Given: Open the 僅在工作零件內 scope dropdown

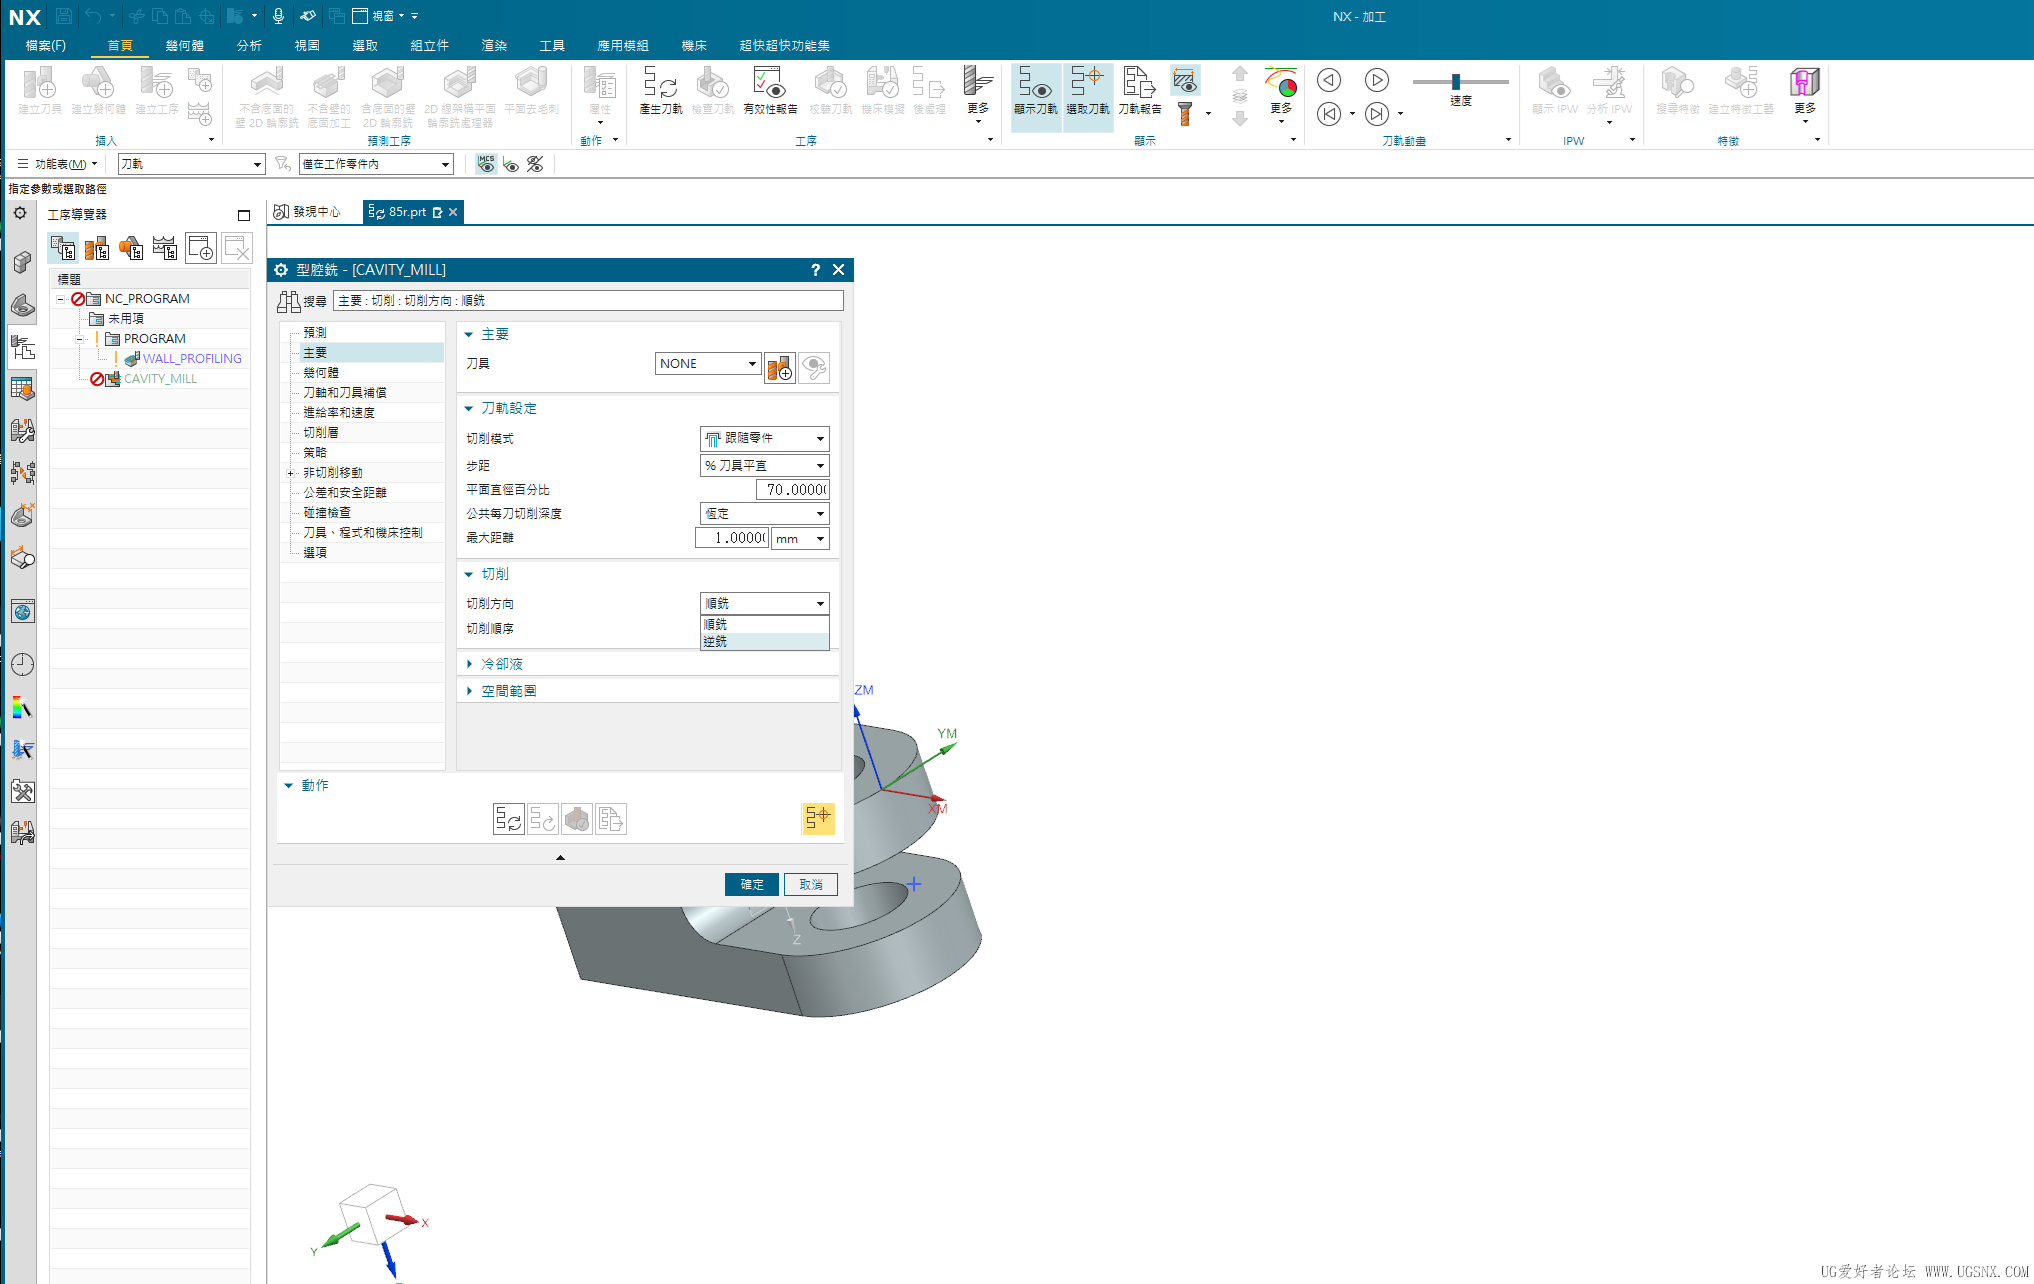Looking at the screenshot, I should click(x=377, y=164).
